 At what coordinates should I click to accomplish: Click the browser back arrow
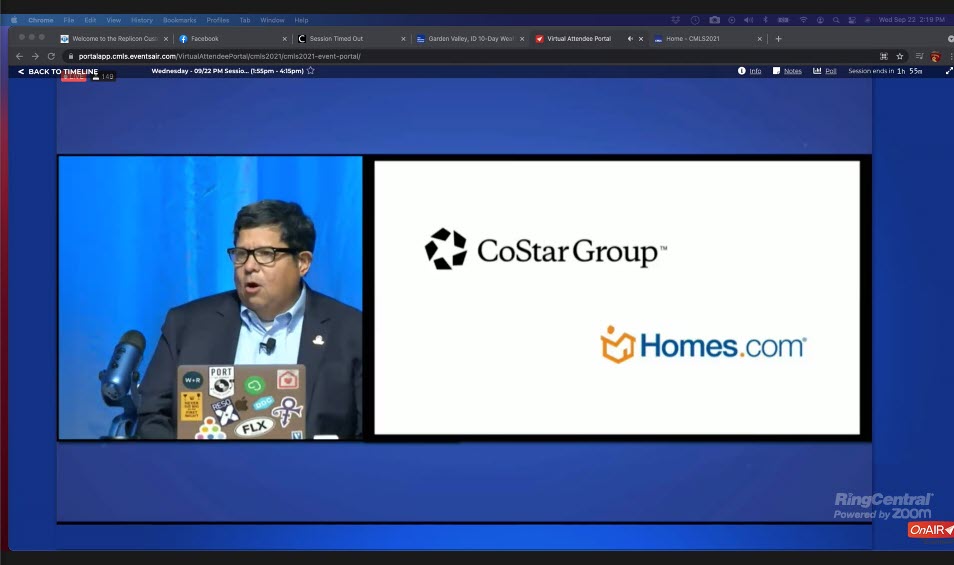point(19,56)
